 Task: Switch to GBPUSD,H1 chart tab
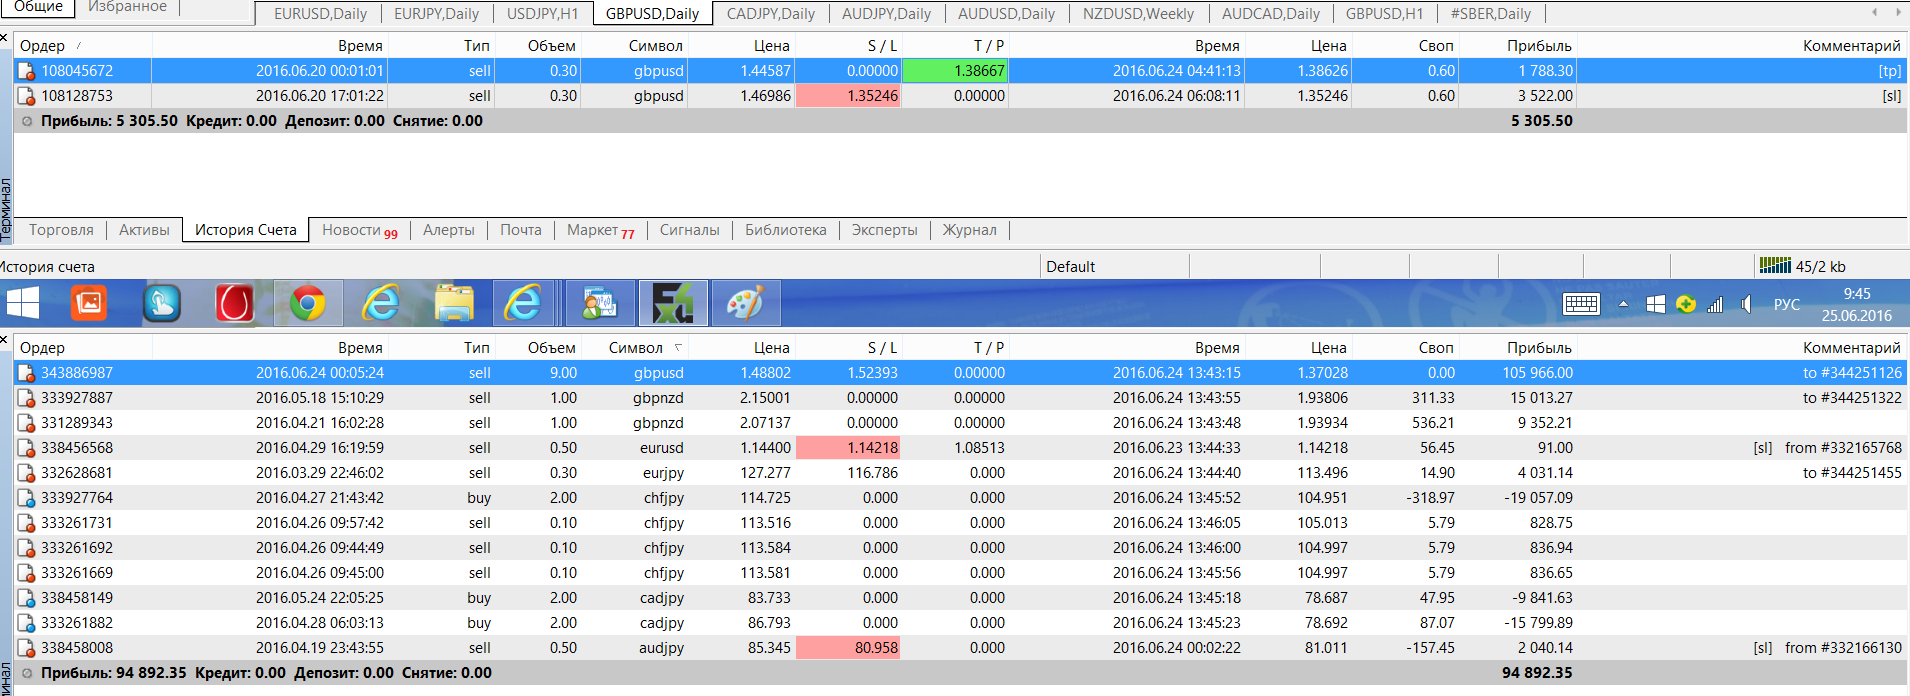(1384, 14)
